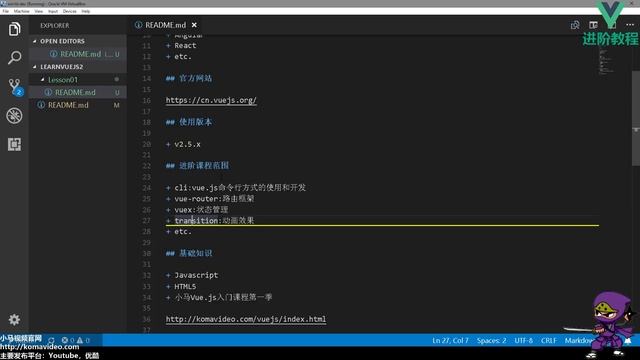The height and width of the screenshot is (360, 640).
Task: Open the Explorer view in activity bar
Action: click(14, 29)
